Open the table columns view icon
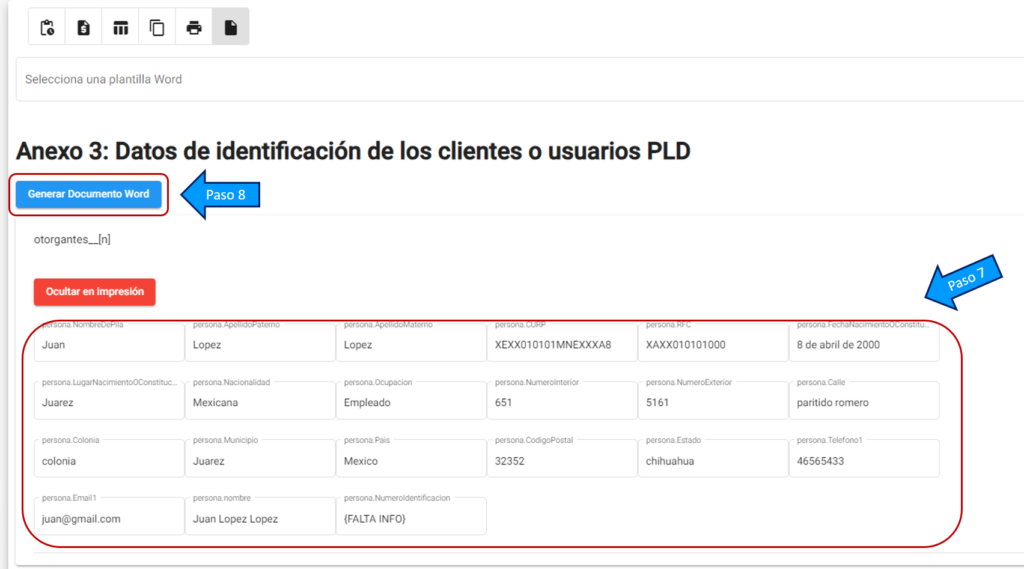Image resolution: width=1024 pixels, height=569 pixels. tap(120, 27)
